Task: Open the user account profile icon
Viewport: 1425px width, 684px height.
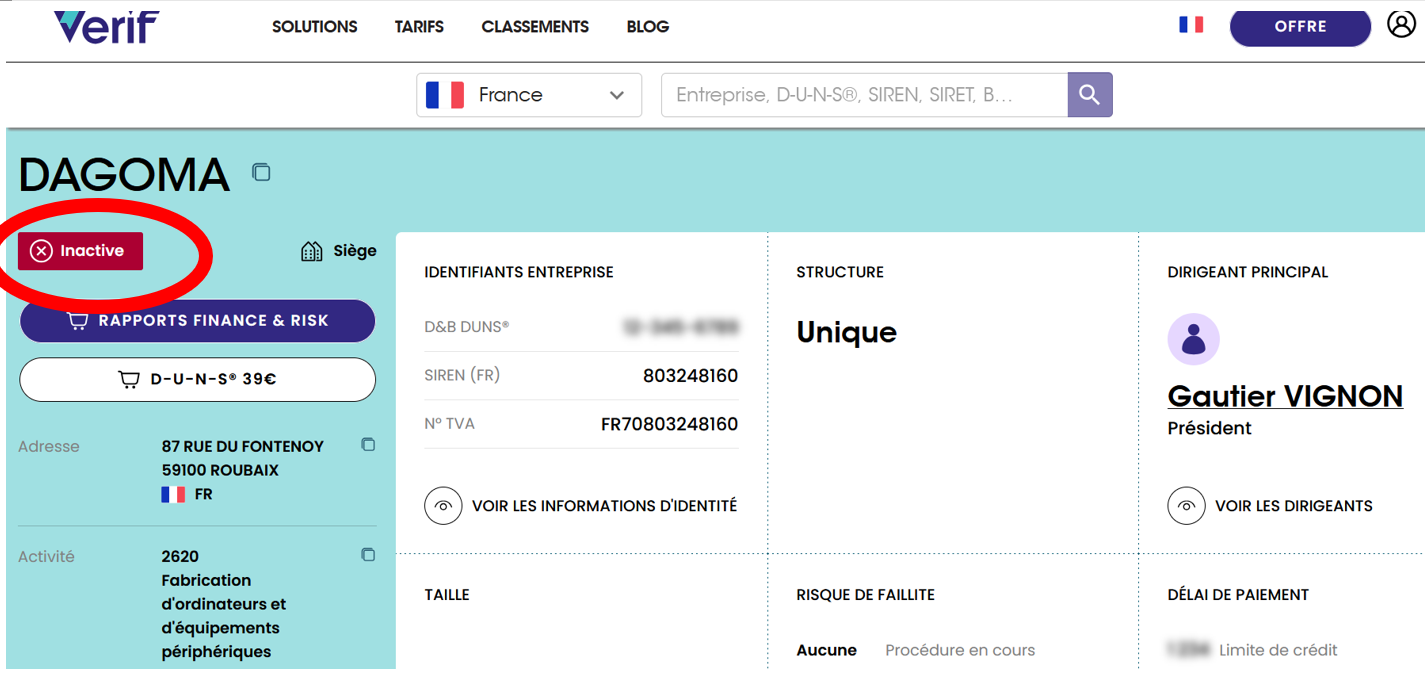Action: point(1401,24)
